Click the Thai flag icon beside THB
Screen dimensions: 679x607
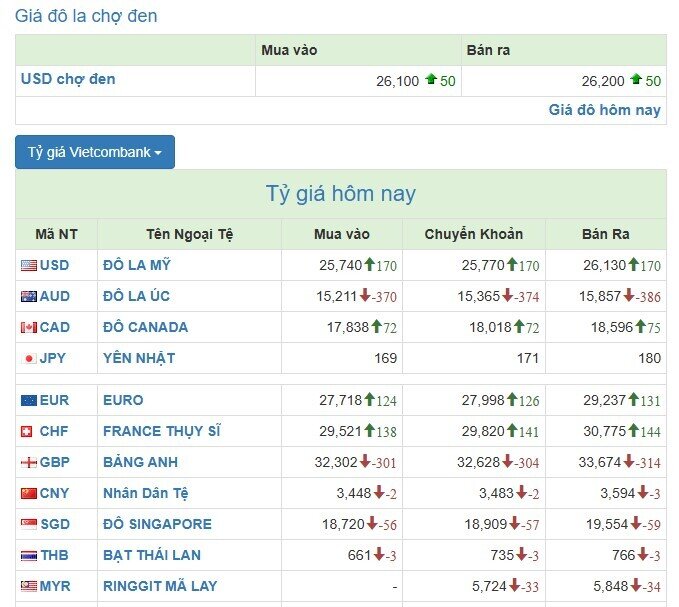pyautogui.click(x=29, y=556)
